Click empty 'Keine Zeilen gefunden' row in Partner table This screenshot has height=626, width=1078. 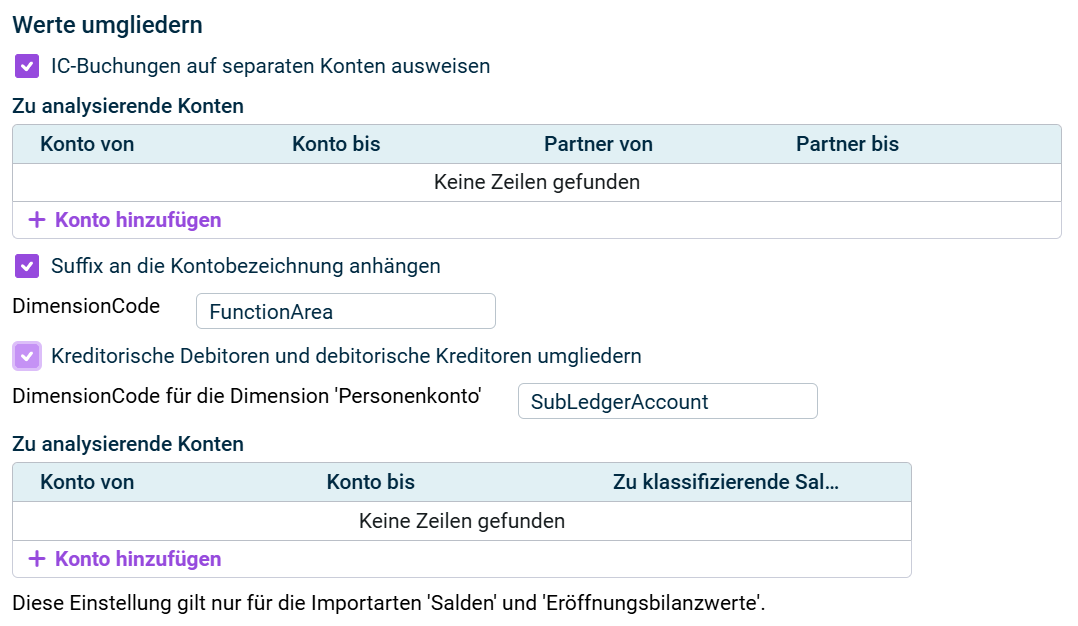click(536, 183)
